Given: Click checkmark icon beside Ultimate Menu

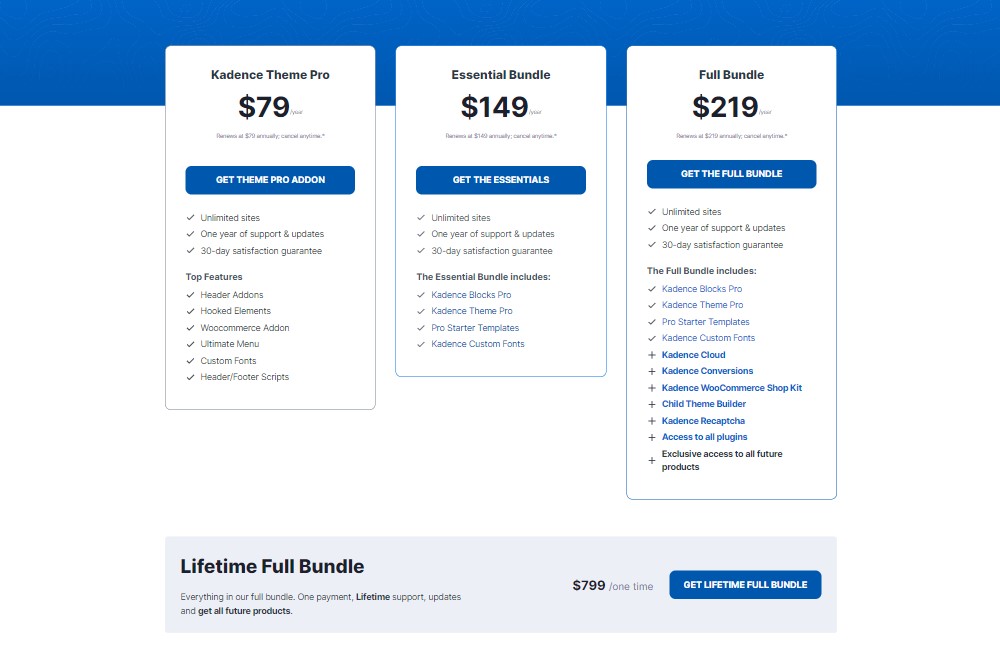Looking at the screenshot, I should click(x=190, y=344).
